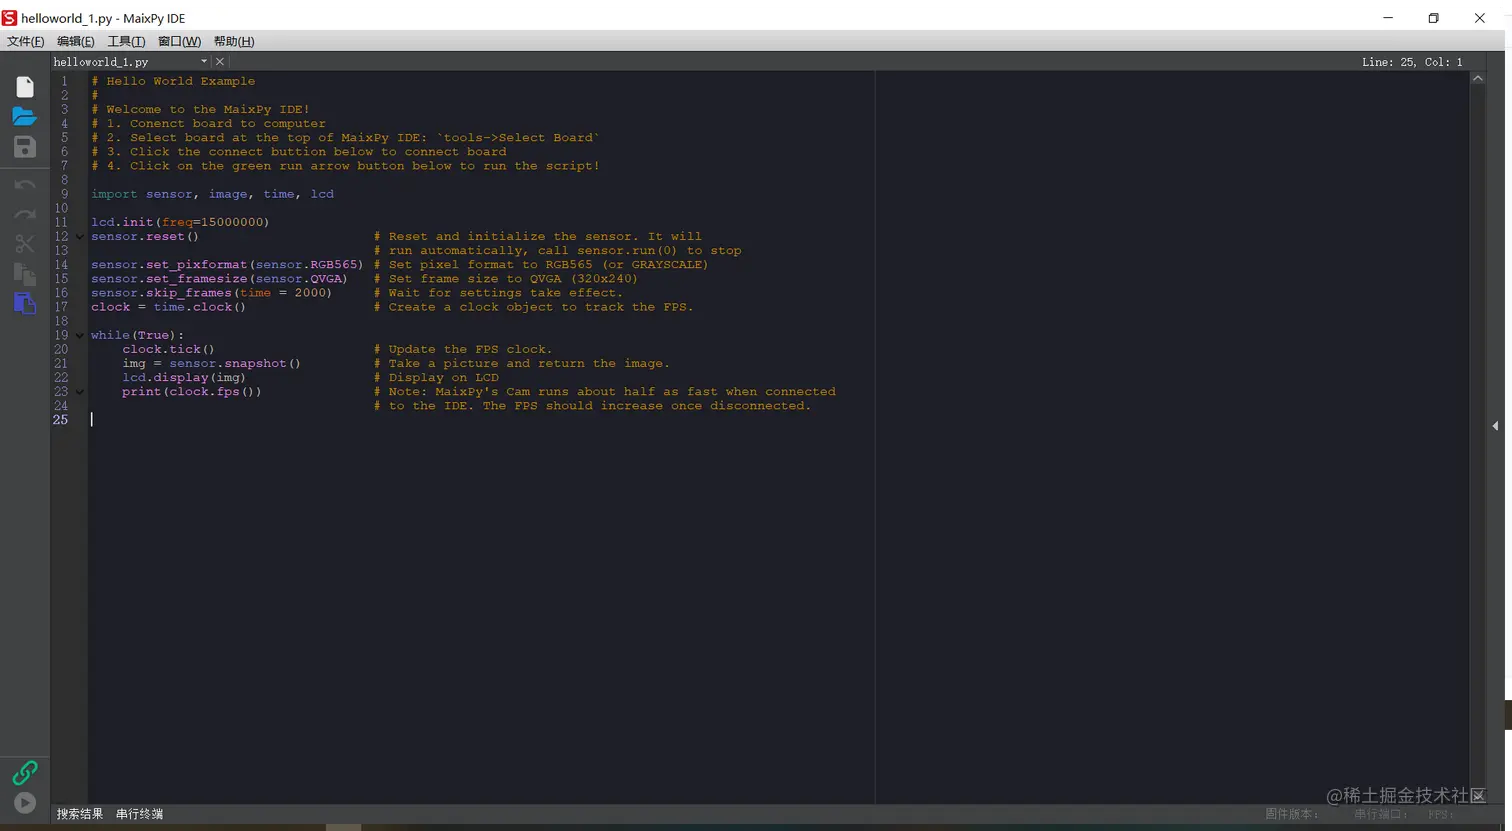Cut selection with the scissors icon

tap(25, 243)
